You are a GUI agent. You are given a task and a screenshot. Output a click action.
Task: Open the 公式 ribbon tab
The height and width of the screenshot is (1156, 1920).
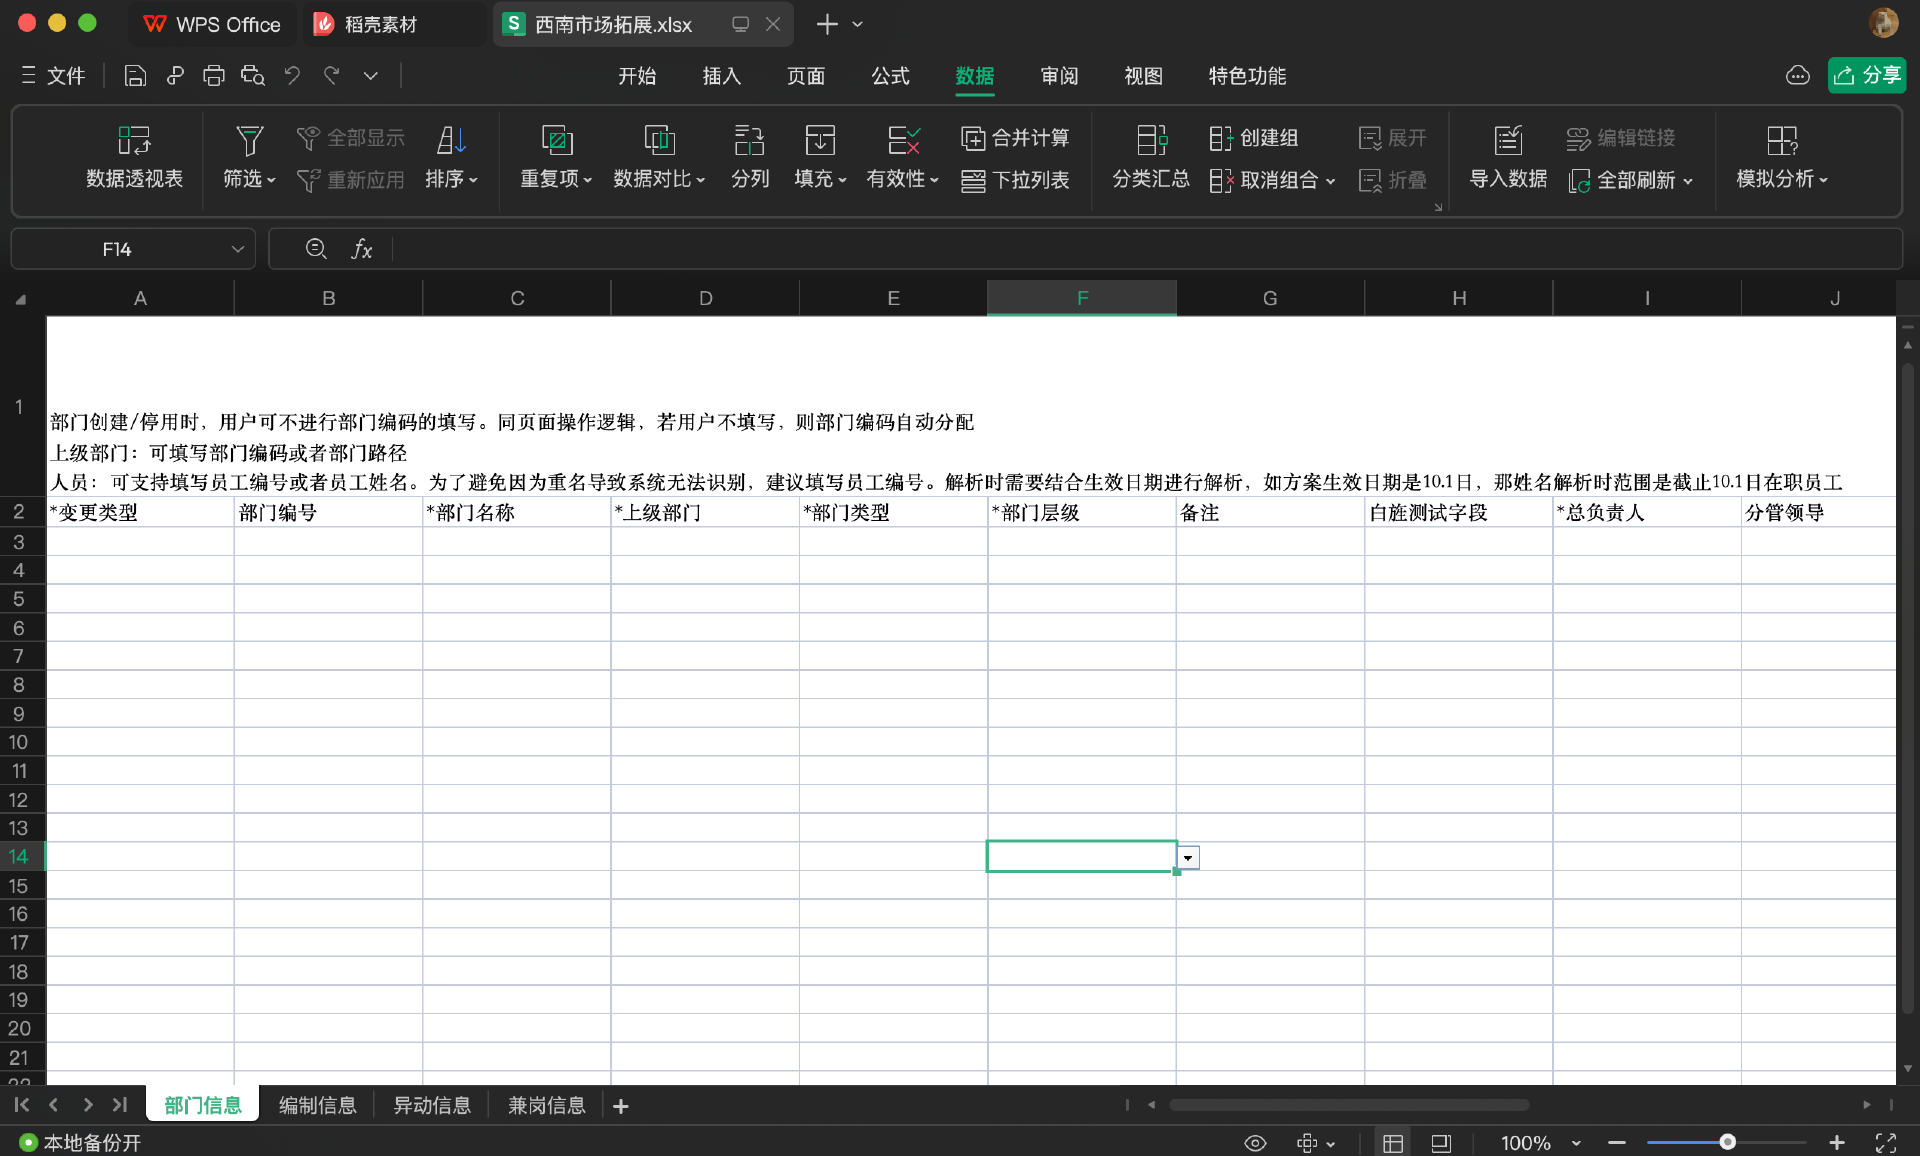pyautogui.click(x=890, y=76)
